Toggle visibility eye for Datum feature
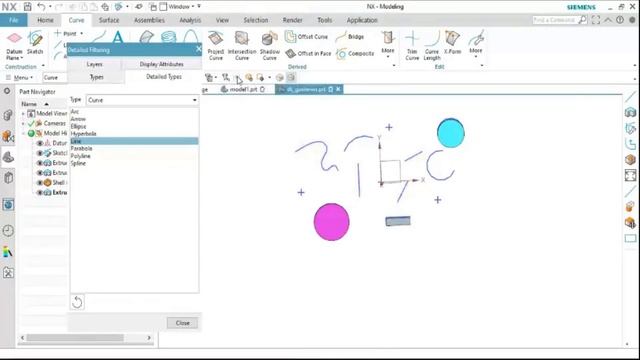This screenshot has height=360, width=640. 40,143
